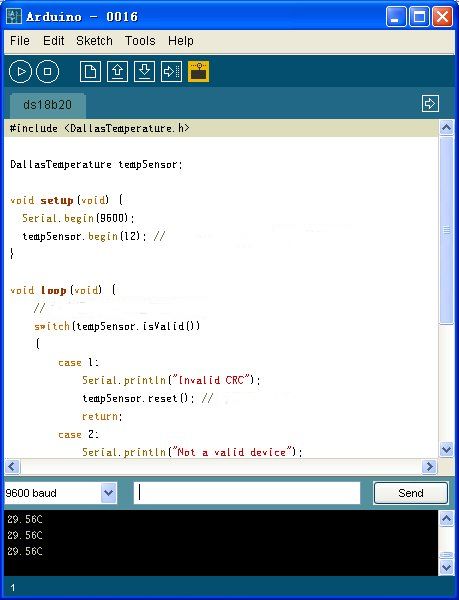Open the 9600 baud rate dropdown
Screen dimensions: 459x600
point(109,493)
